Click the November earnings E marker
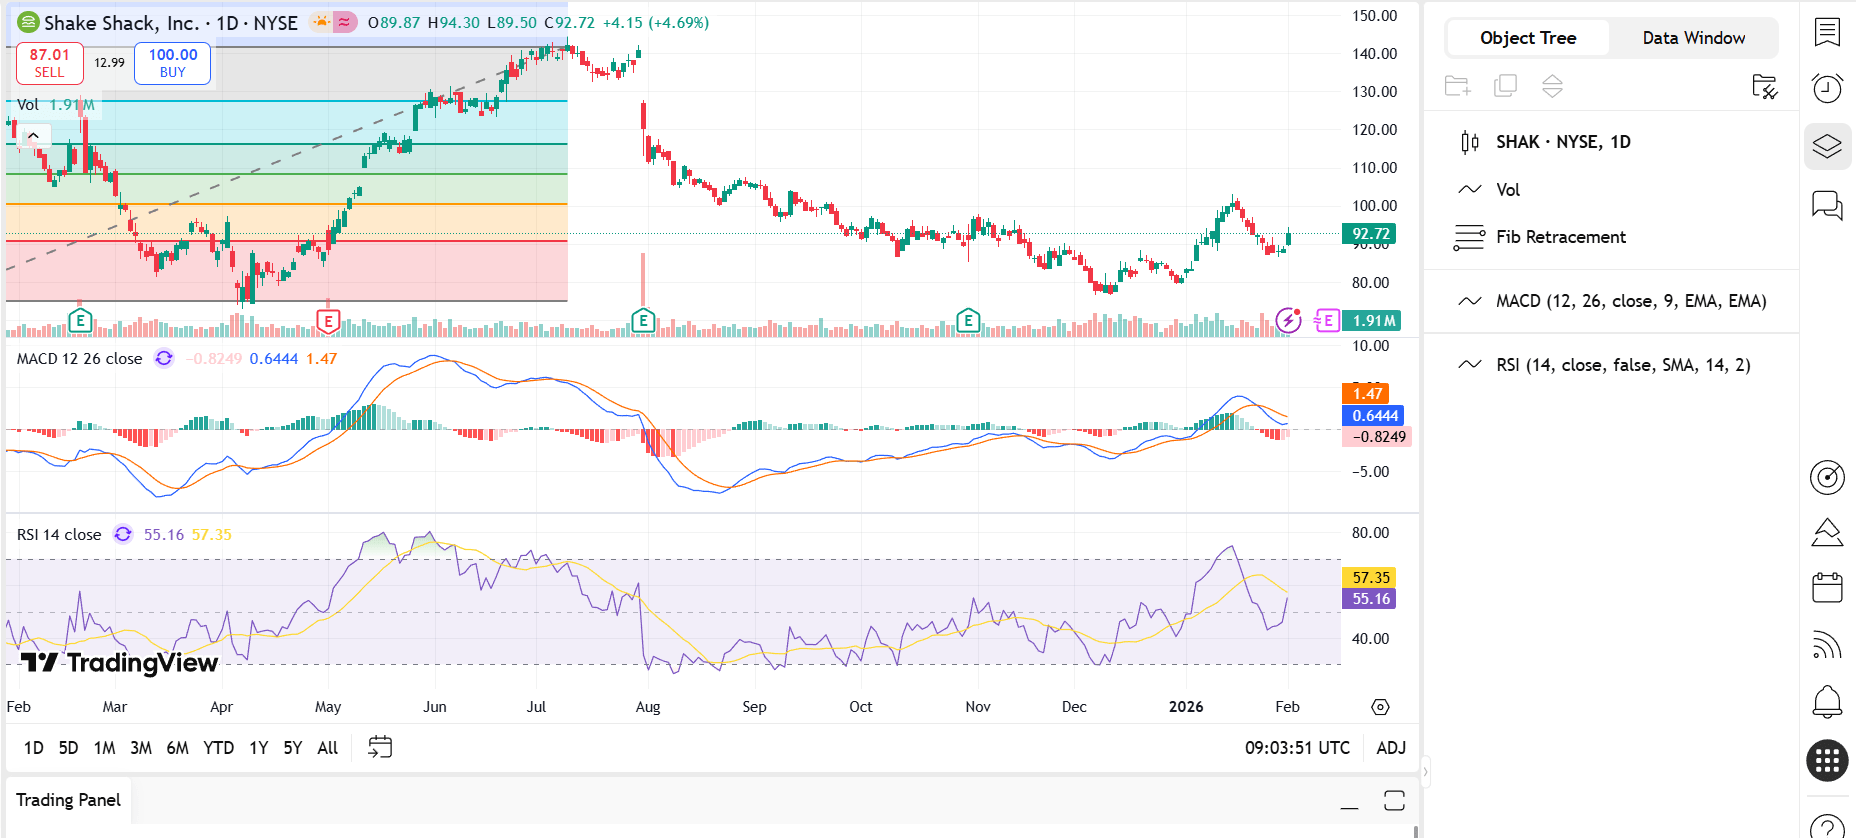Screen dimensions: 1856x838 coord(967,321)
